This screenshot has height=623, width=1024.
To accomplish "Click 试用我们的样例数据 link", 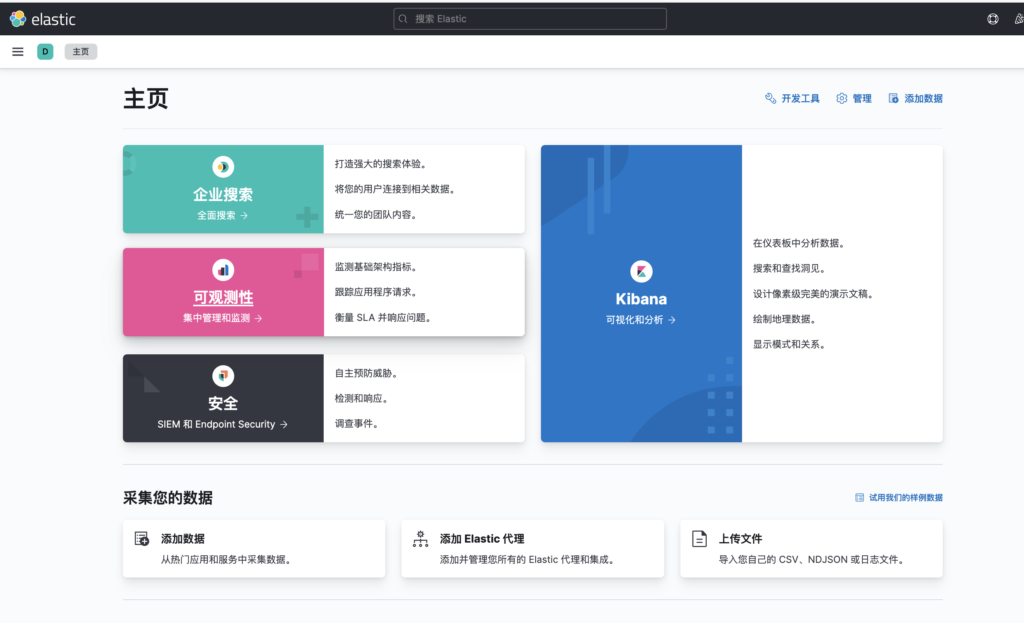I will click(905, 498).
